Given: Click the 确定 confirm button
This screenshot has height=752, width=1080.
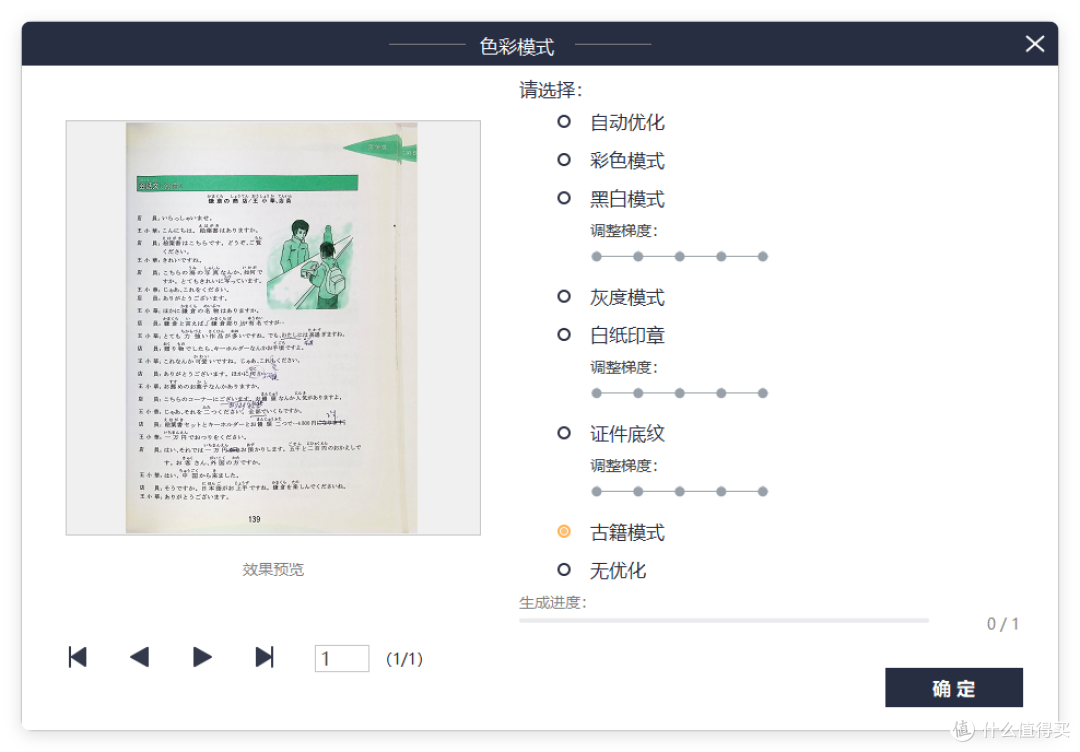Looking at the screenshot, I should coord(954,687).
